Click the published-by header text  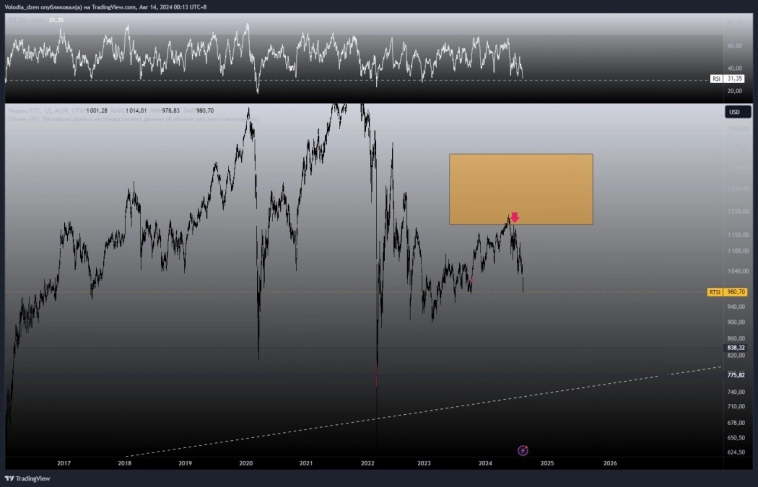click(105, 7)
